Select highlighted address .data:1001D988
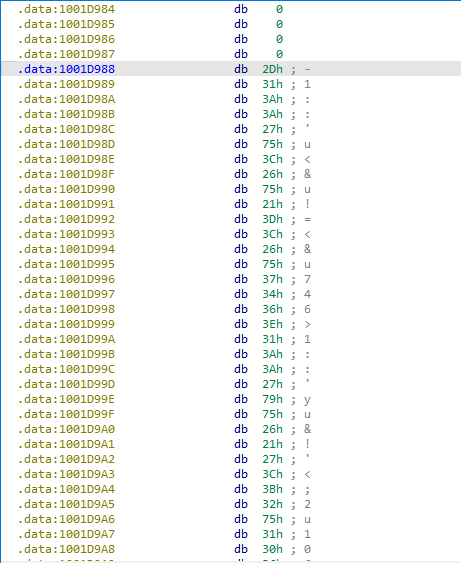The height and width of the screenshot is (563, 461). click(x=66, y=69)
